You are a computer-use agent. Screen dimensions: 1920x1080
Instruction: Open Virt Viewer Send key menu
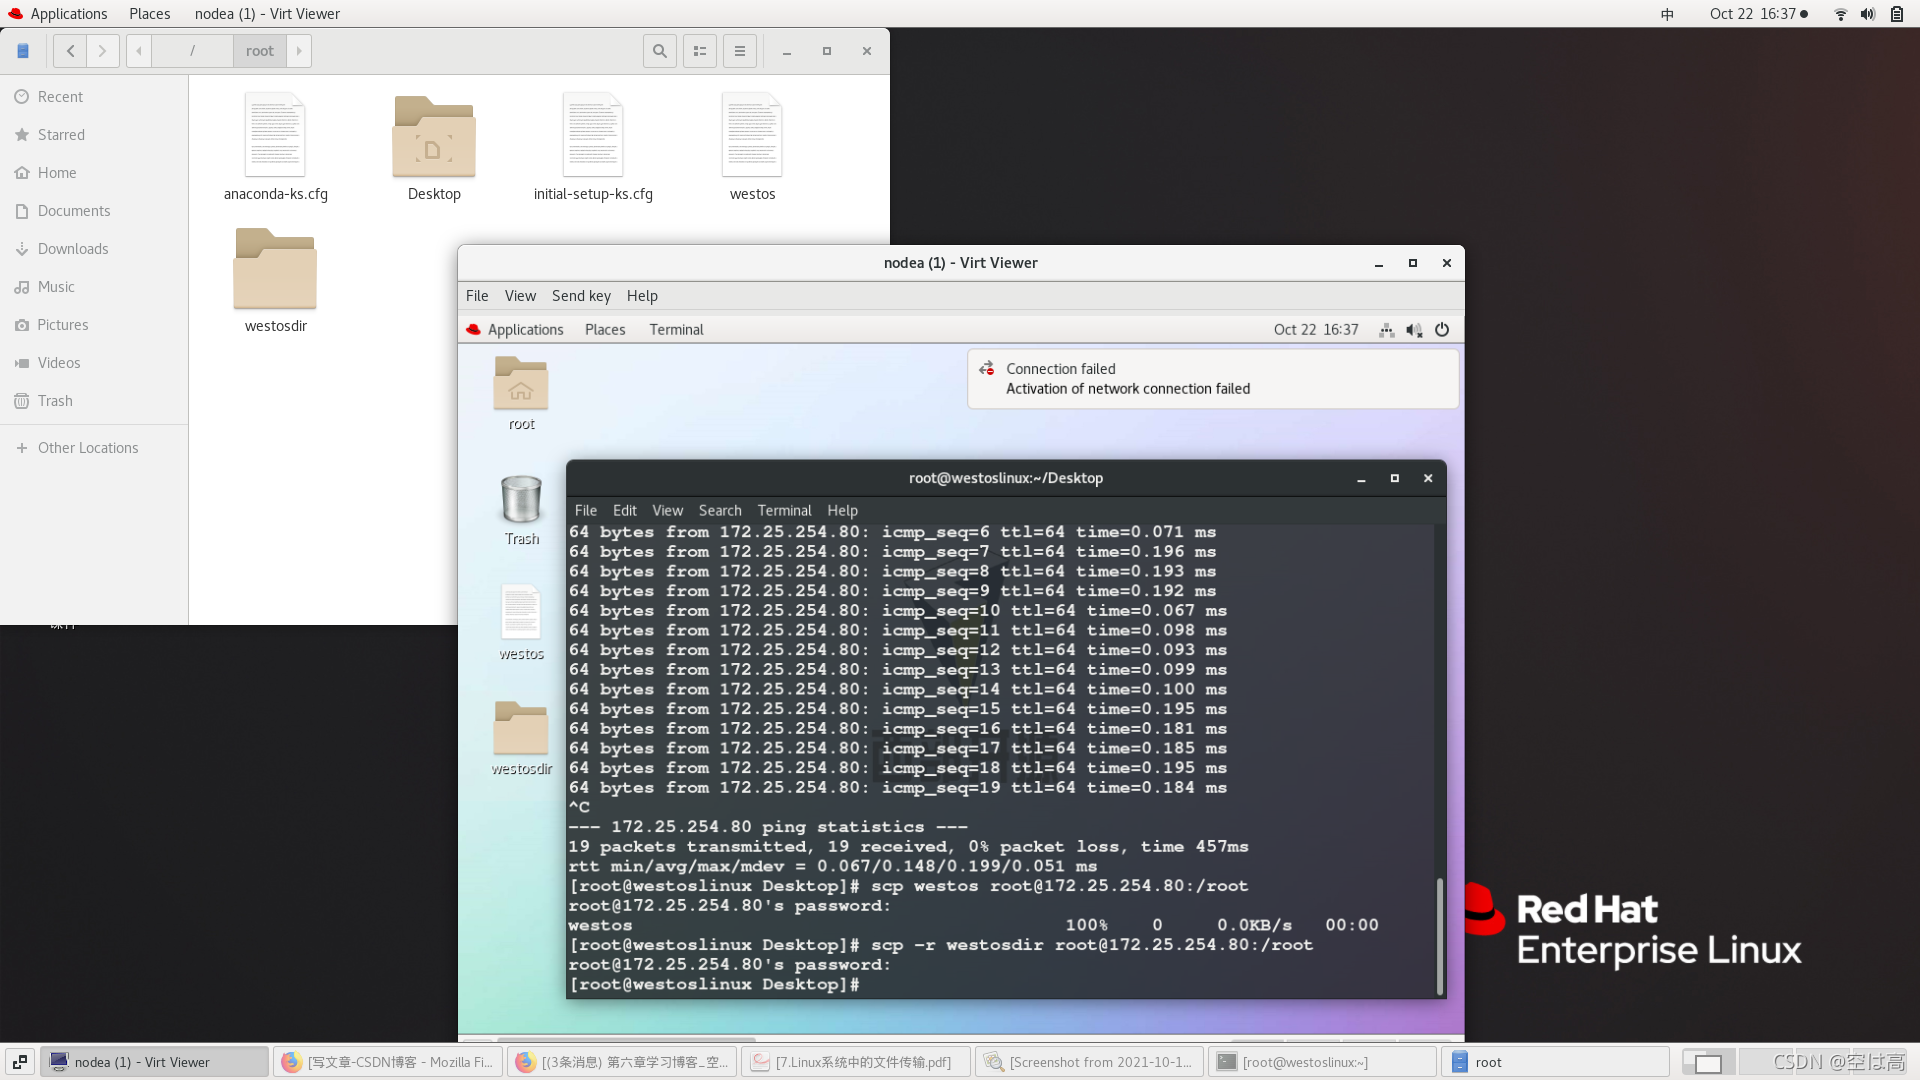[x=581, y=296]
